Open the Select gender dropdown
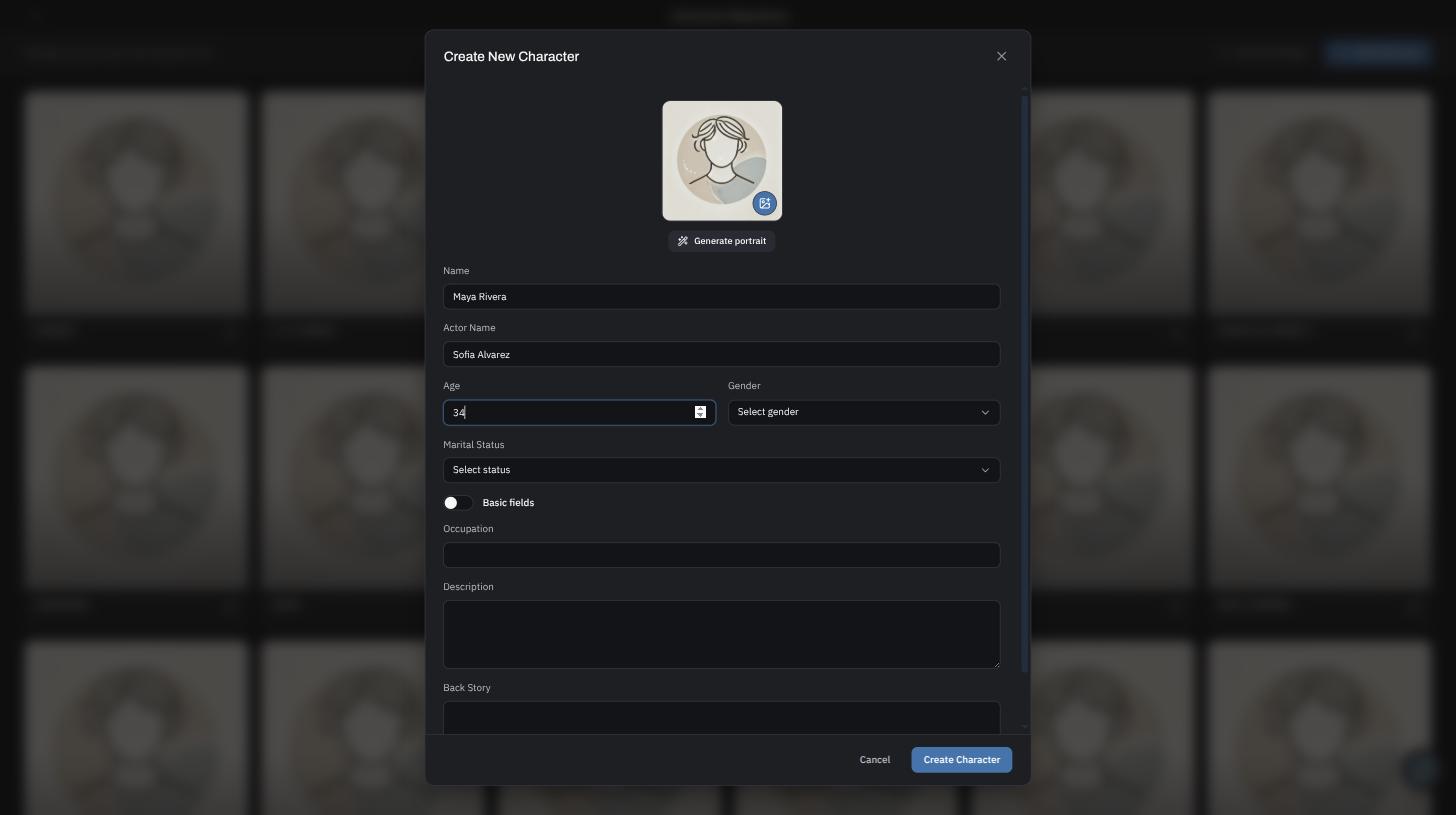 864,412
